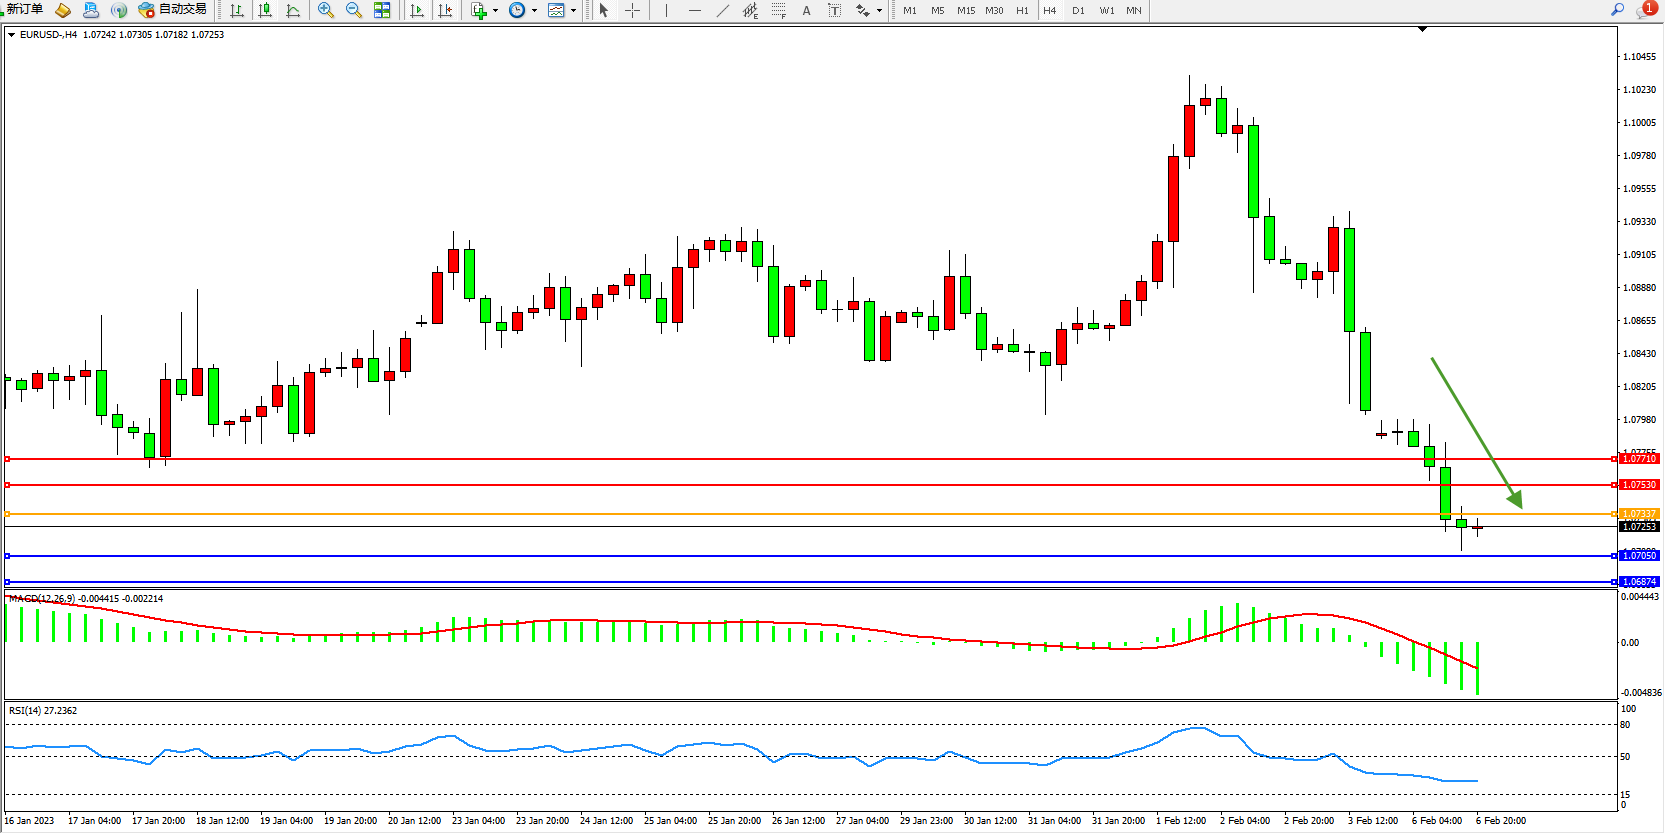Select the trendline drawing tool

coord(723,10)
